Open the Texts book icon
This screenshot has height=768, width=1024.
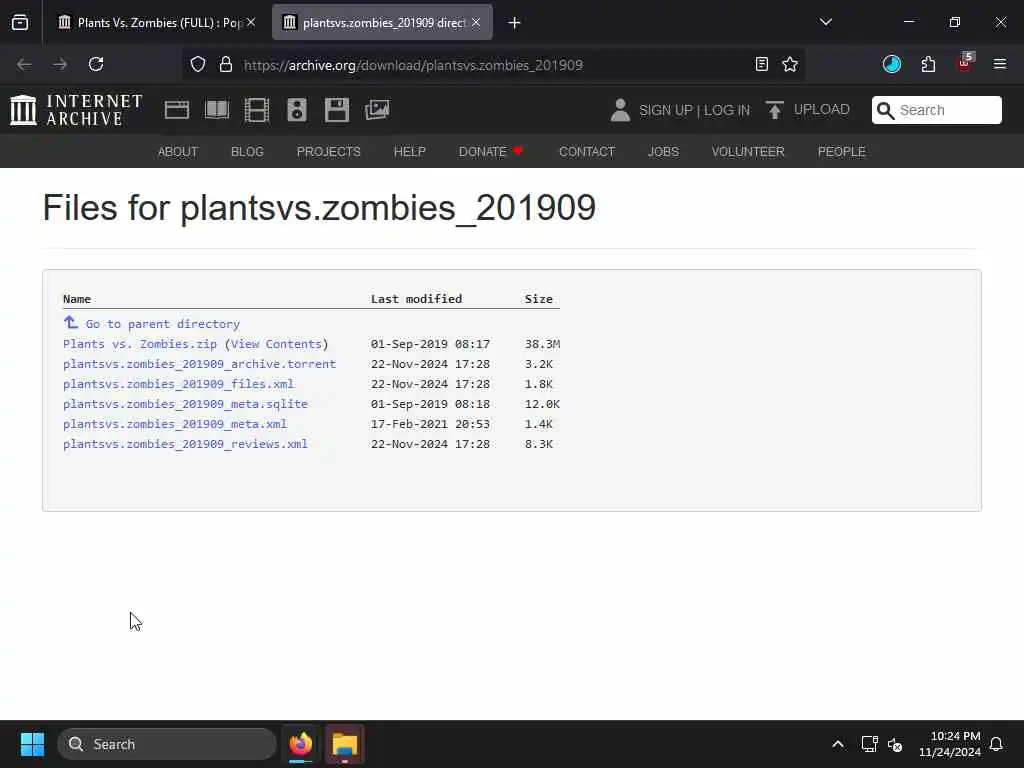(217, 110)
